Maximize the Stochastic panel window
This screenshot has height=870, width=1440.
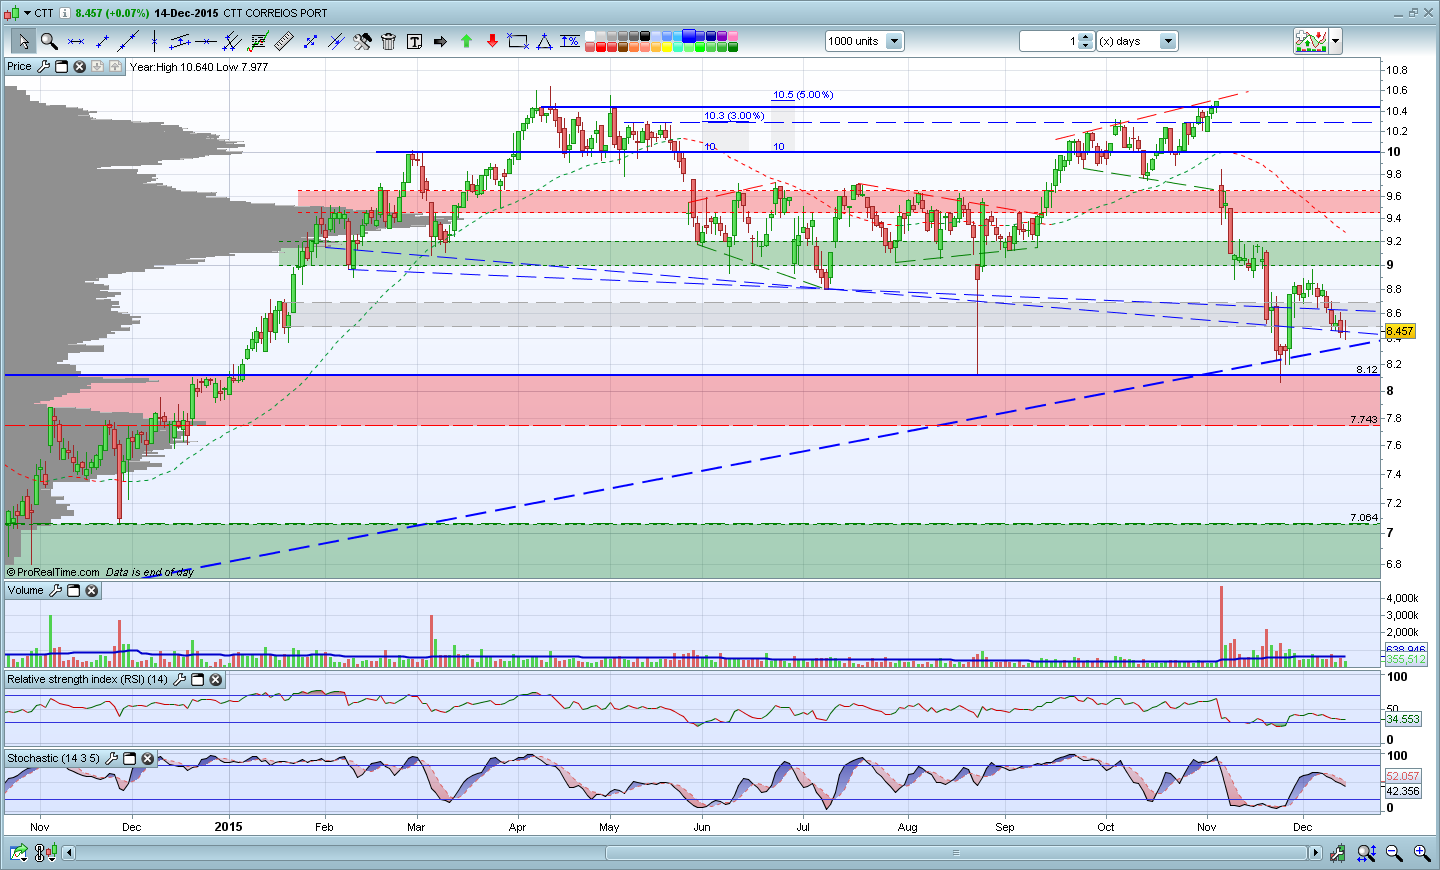[130, 759]
